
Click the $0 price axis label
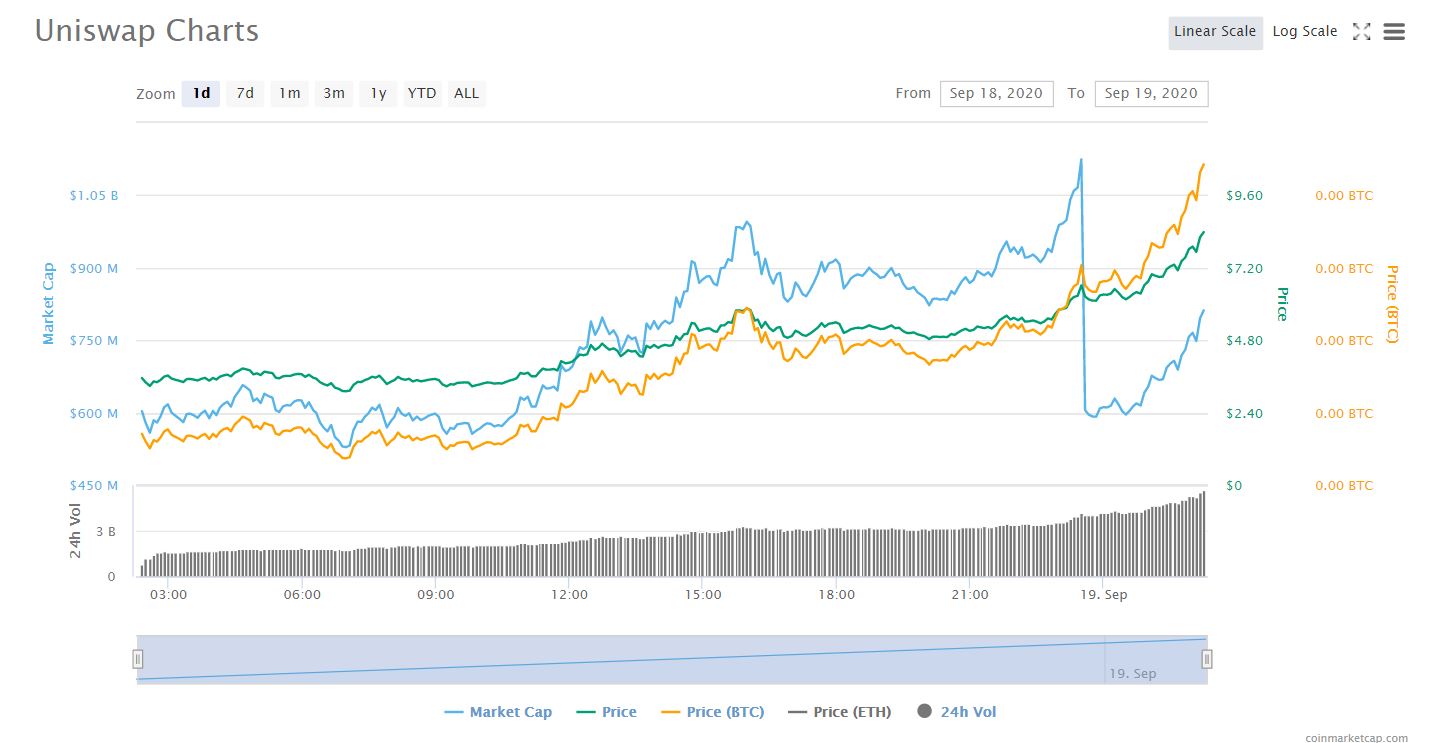[1234, 485]
